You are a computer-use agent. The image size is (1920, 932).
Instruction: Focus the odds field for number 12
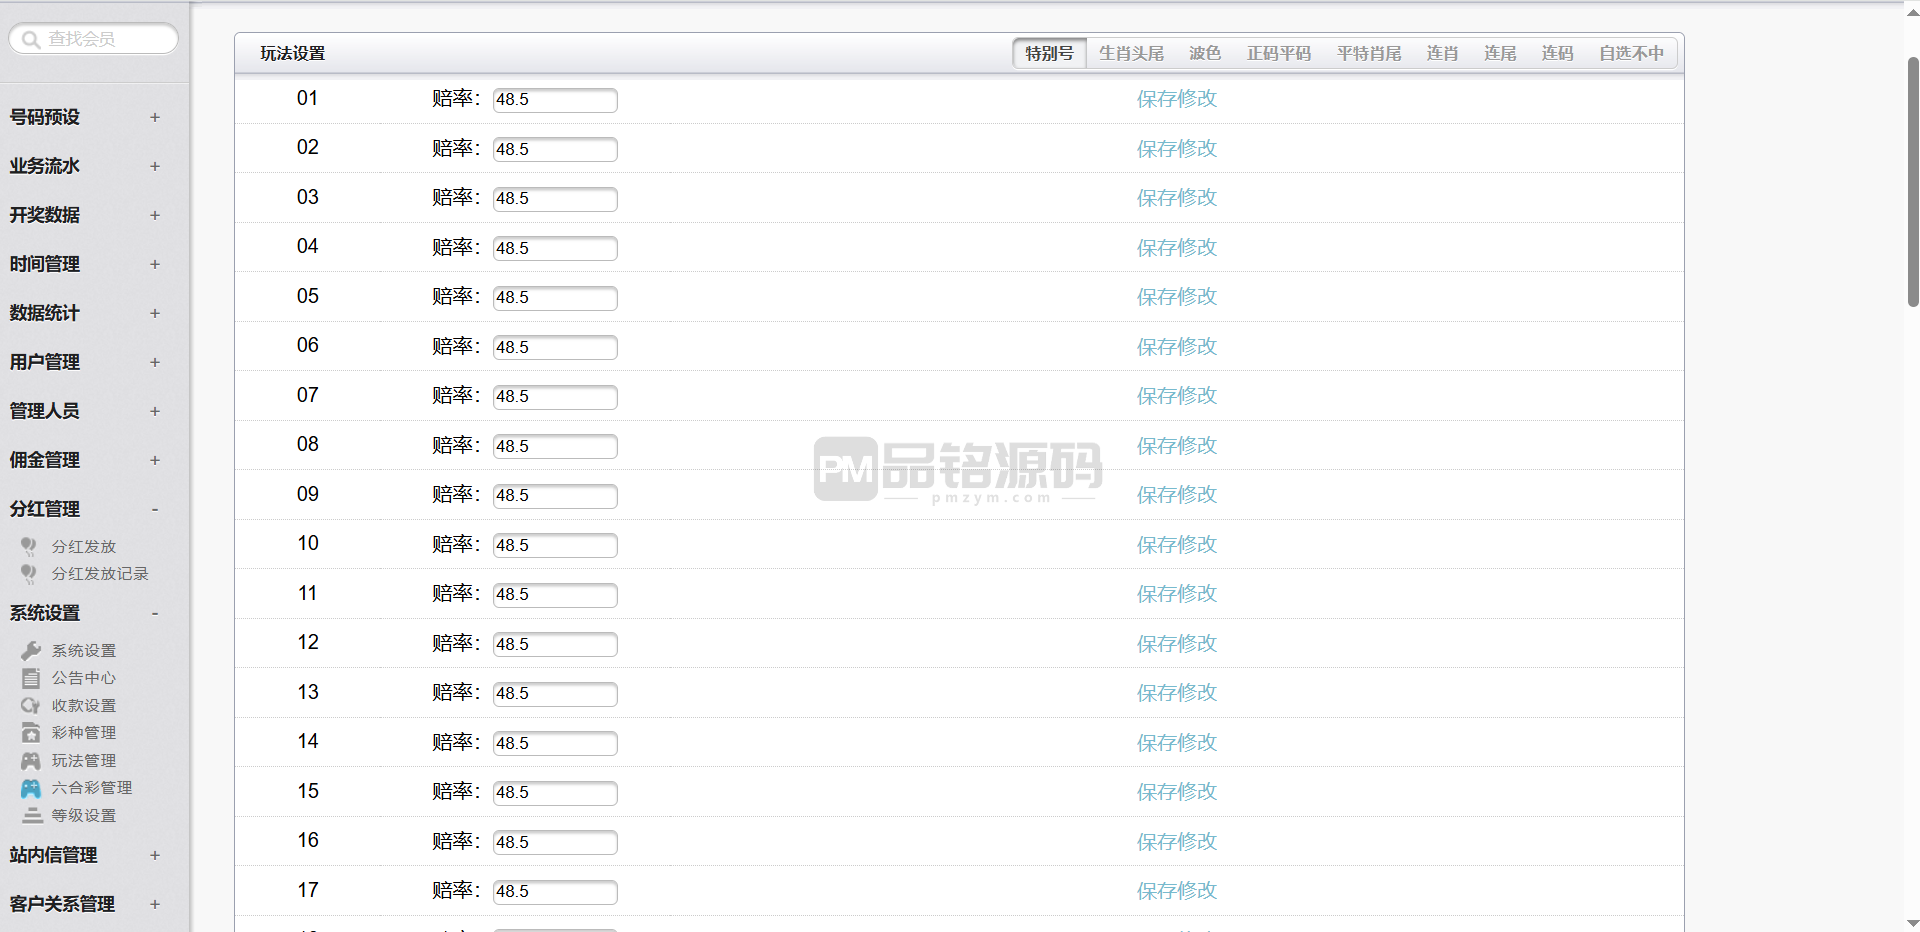555,644
